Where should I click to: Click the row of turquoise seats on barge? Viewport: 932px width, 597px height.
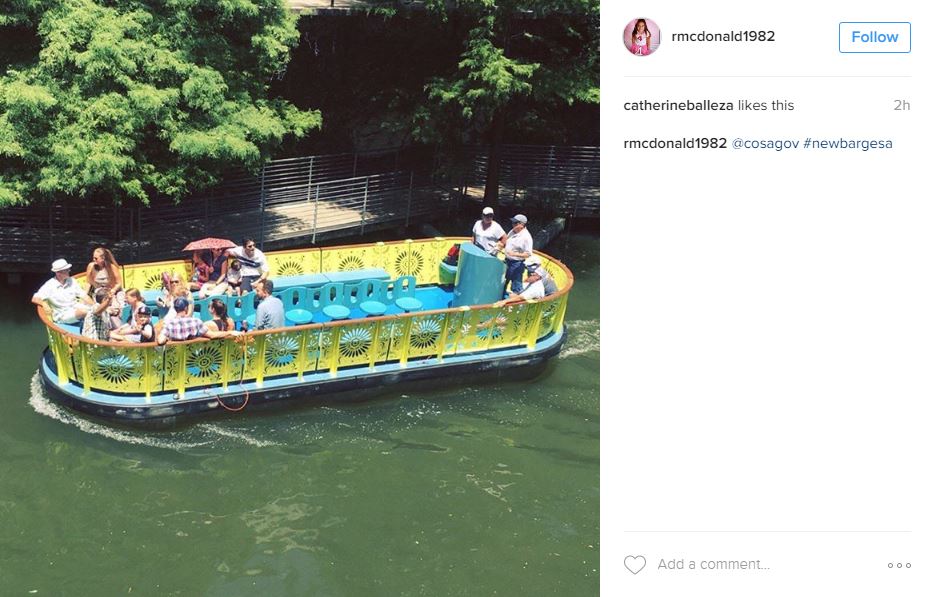pos(351,300)
